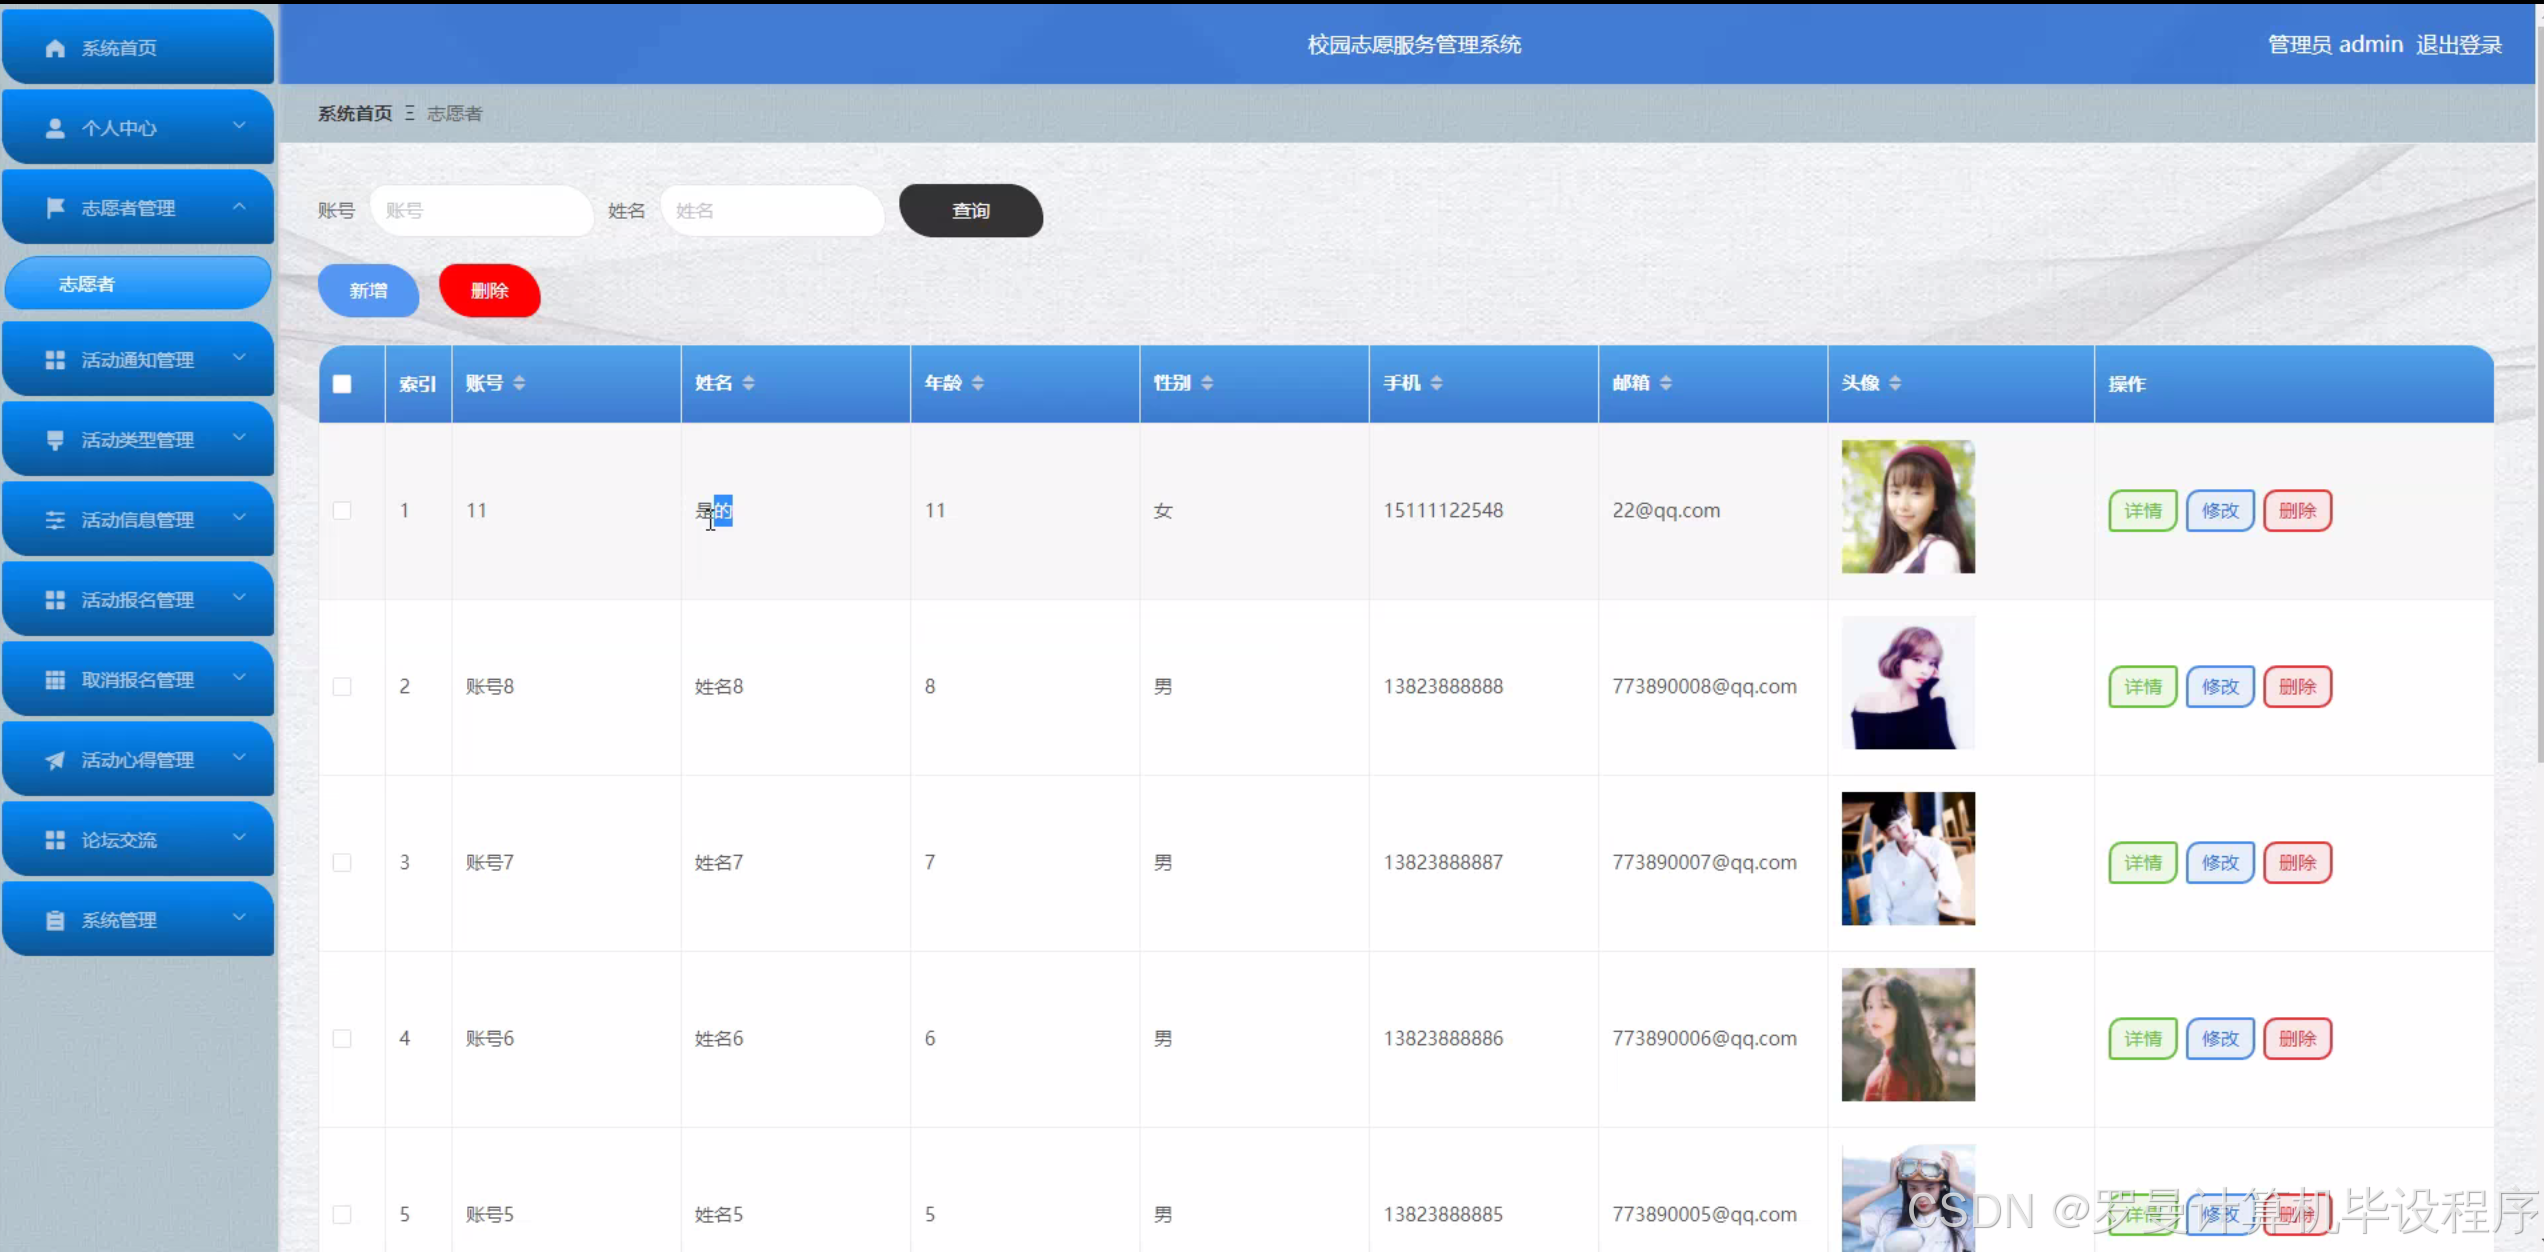Screen dimensions: 2544x1252
Task: Open the 志愿者 submenu item
Action: point(138,284)
